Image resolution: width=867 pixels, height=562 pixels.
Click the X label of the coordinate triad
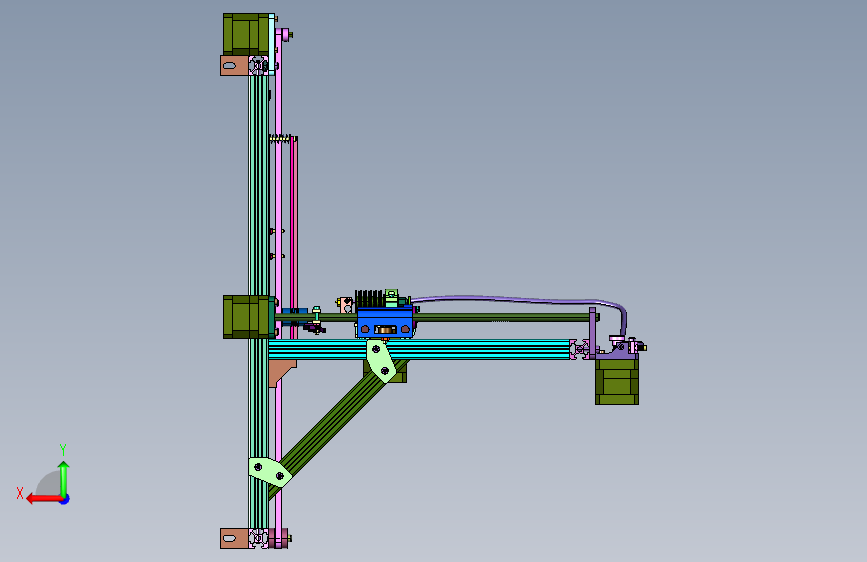pos(20,493)
